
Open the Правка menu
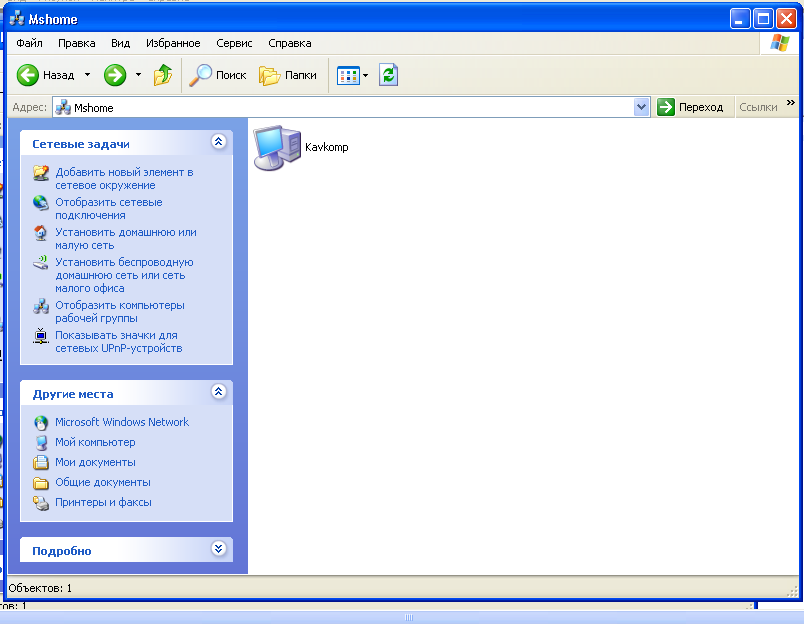76,43
